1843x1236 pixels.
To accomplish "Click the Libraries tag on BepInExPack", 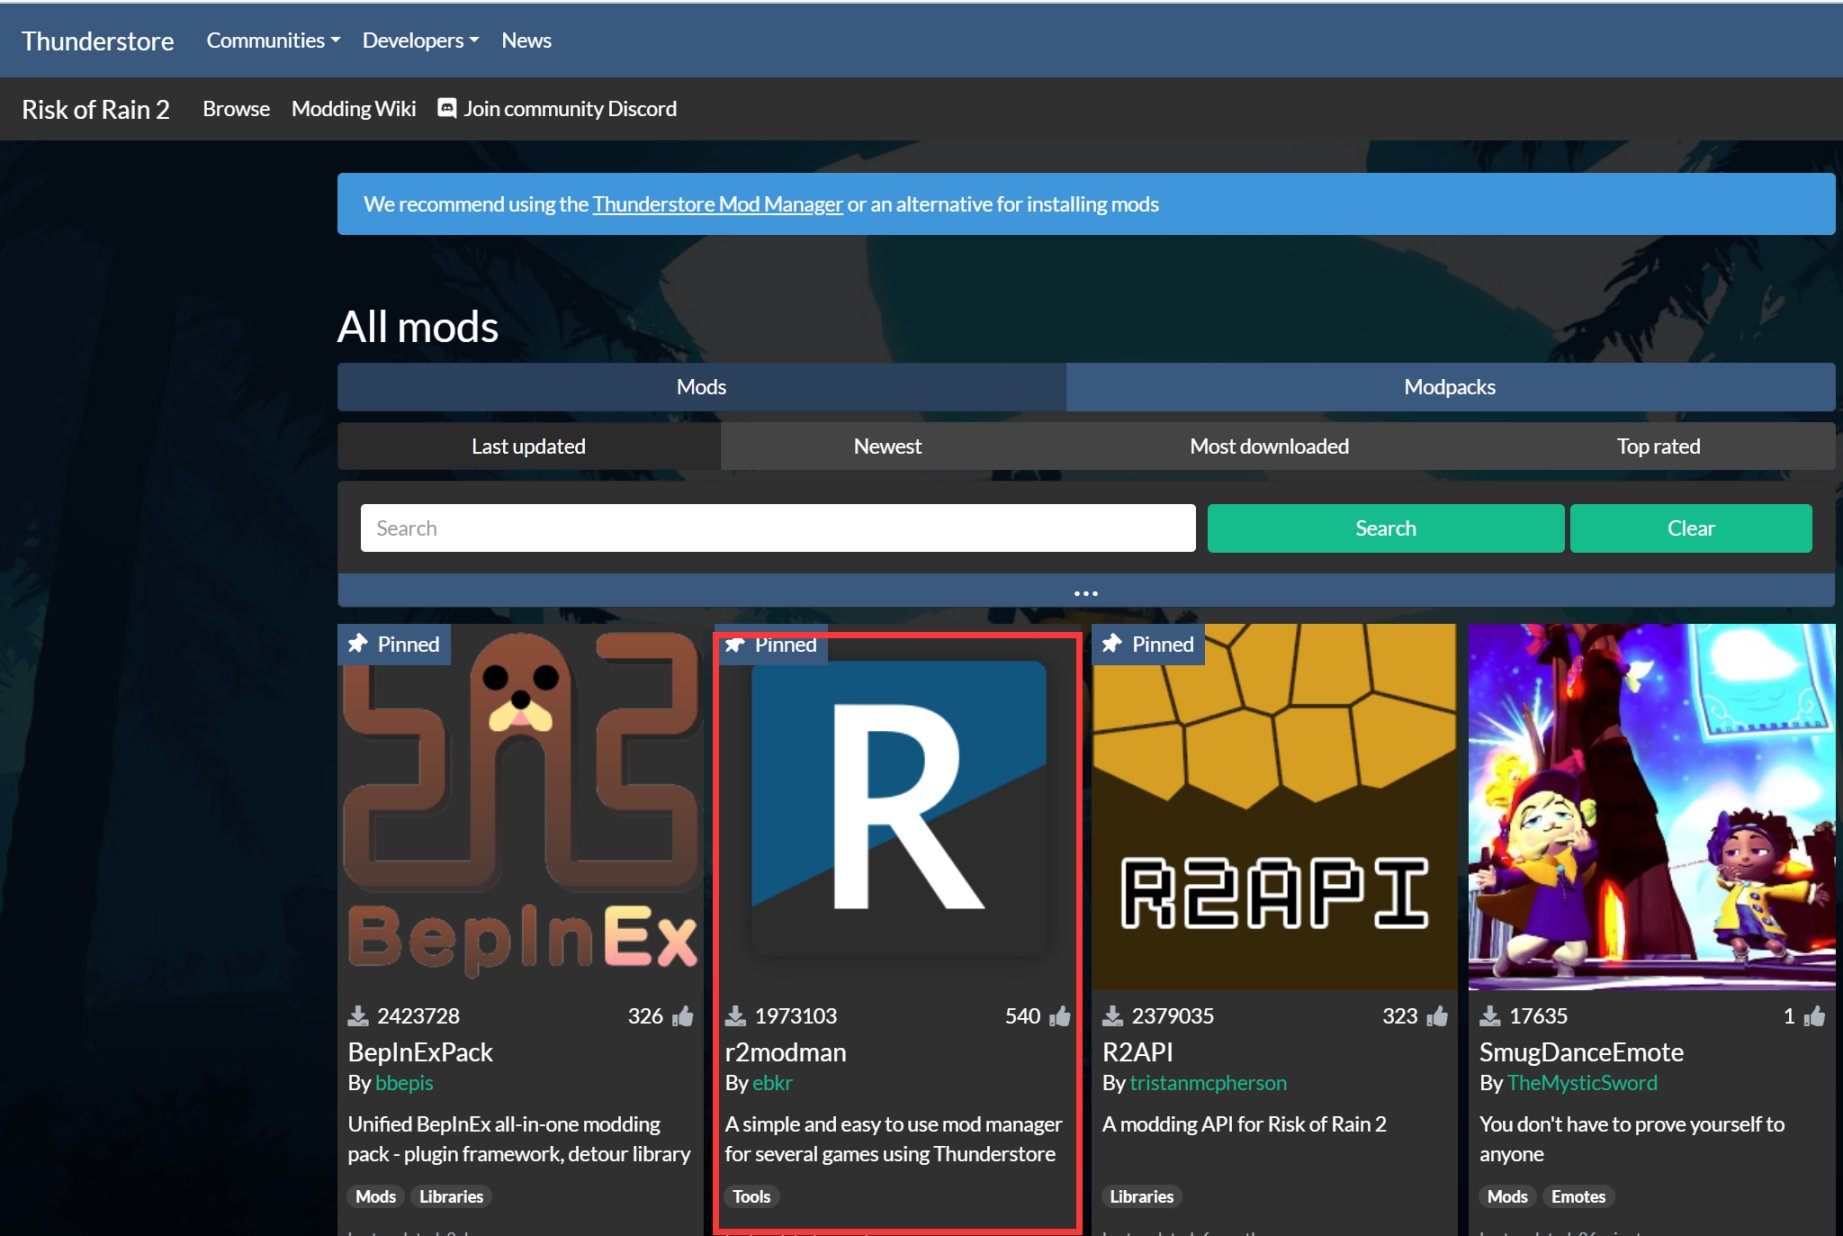I will 451,1197.
